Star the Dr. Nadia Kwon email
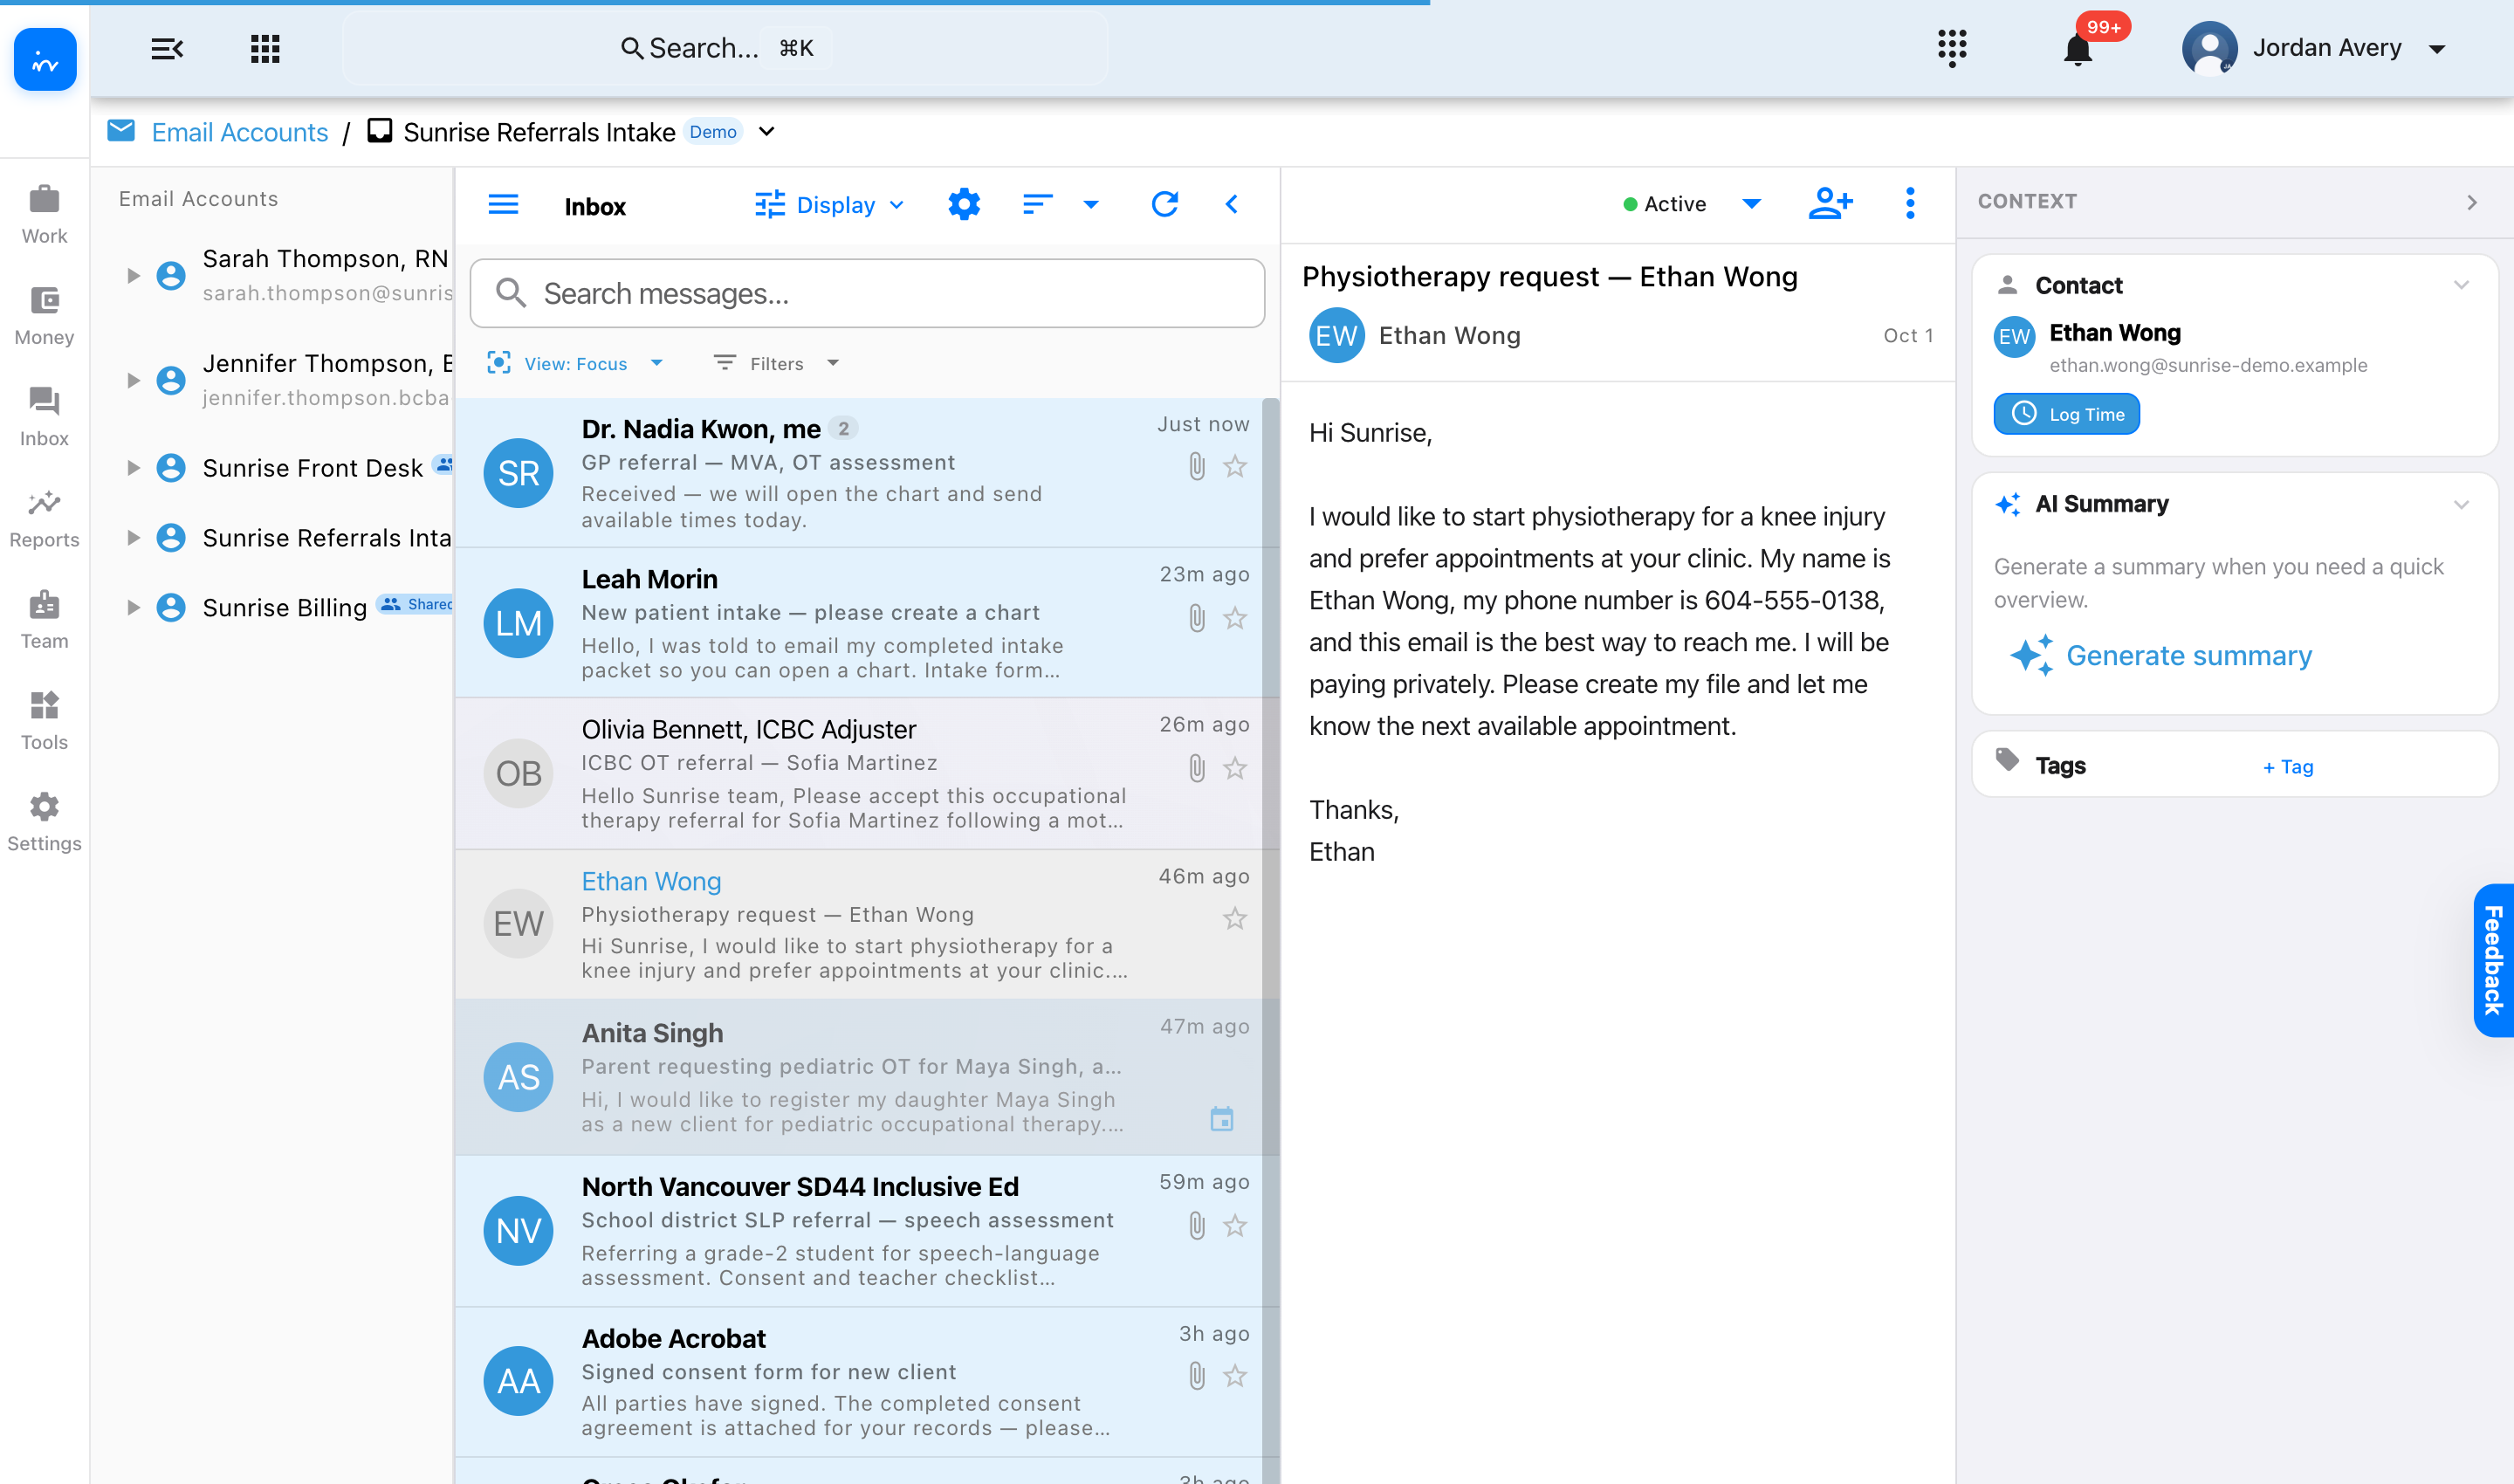Image resolution: width=2514 pixels, height=1484 pixels. pos(1235,467)
